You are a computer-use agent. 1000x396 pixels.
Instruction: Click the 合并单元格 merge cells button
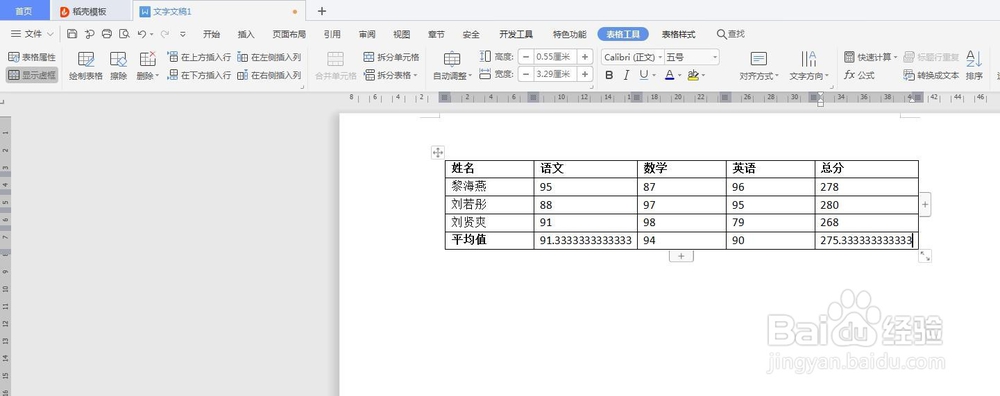click(335, 66)
